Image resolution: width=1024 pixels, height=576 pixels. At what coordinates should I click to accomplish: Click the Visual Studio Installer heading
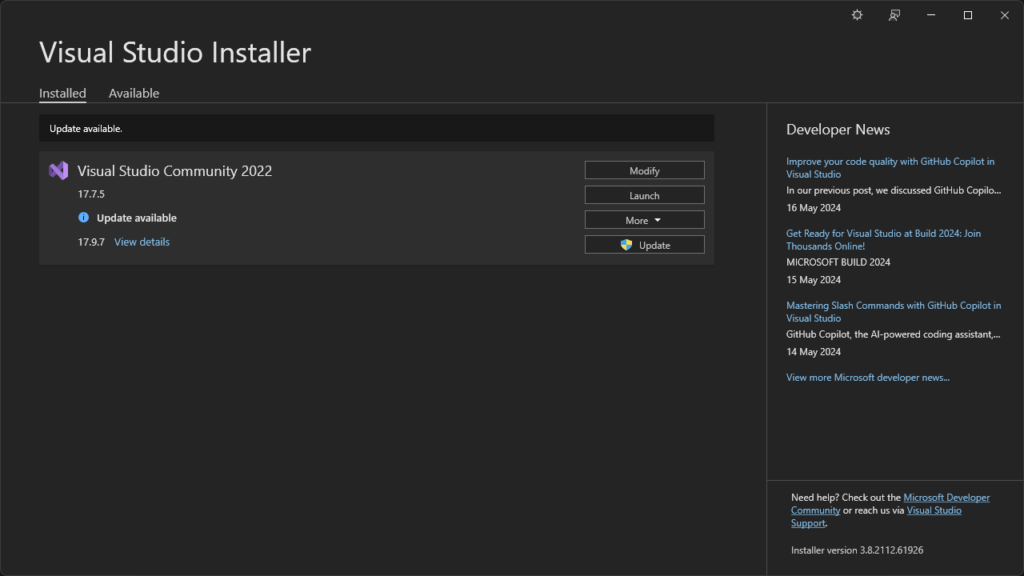(x=175, y=52)
